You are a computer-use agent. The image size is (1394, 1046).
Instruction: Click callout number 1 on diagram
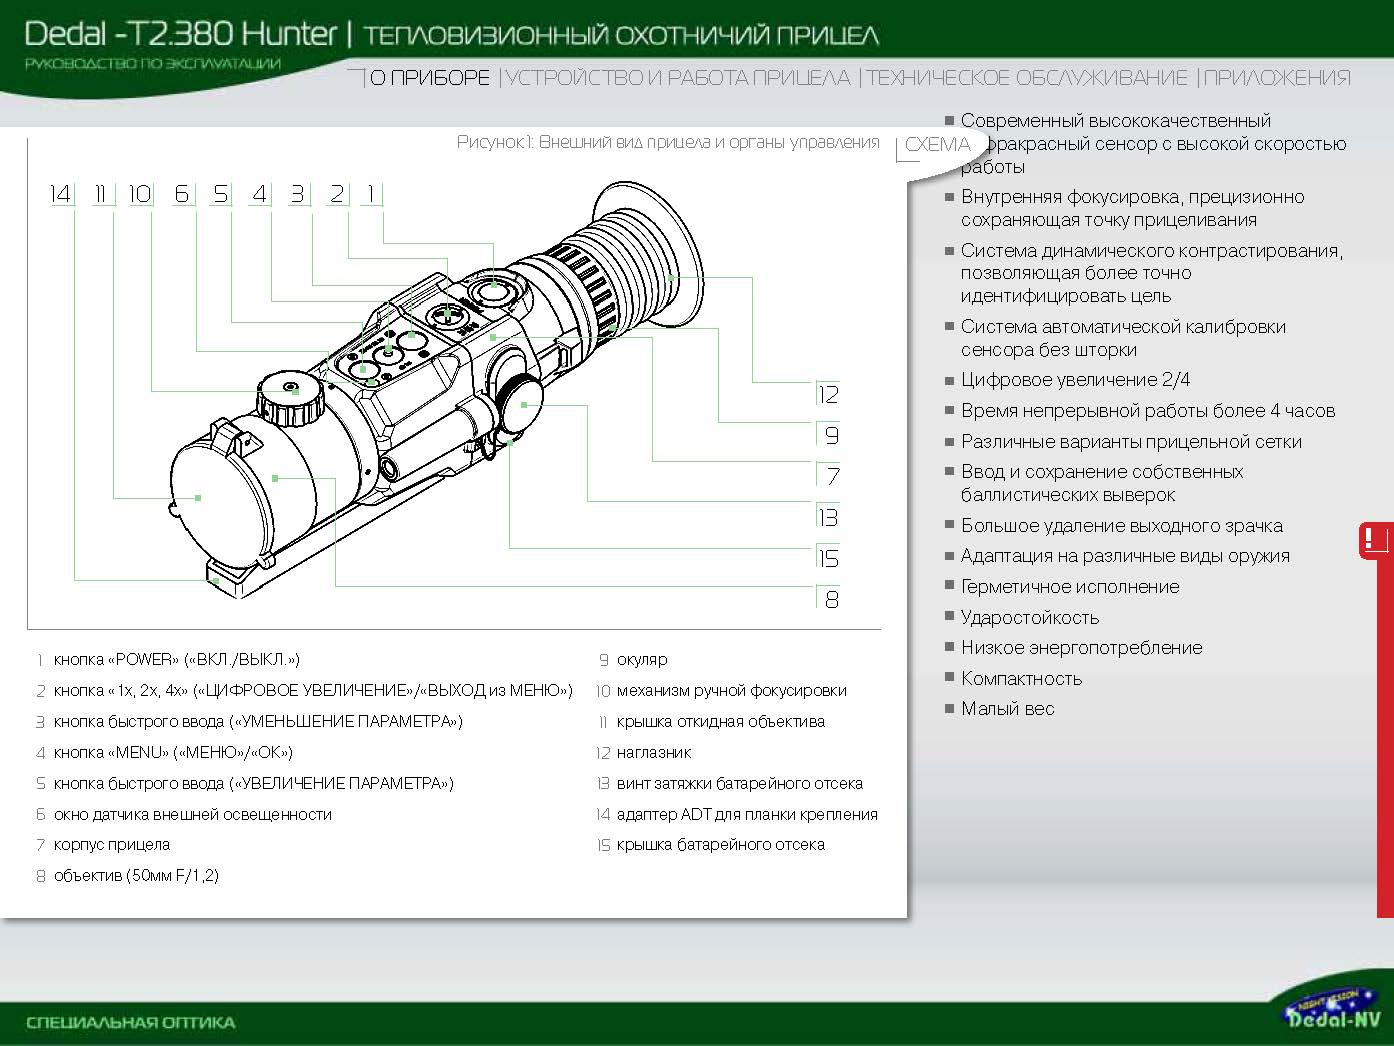pos(372,194)
